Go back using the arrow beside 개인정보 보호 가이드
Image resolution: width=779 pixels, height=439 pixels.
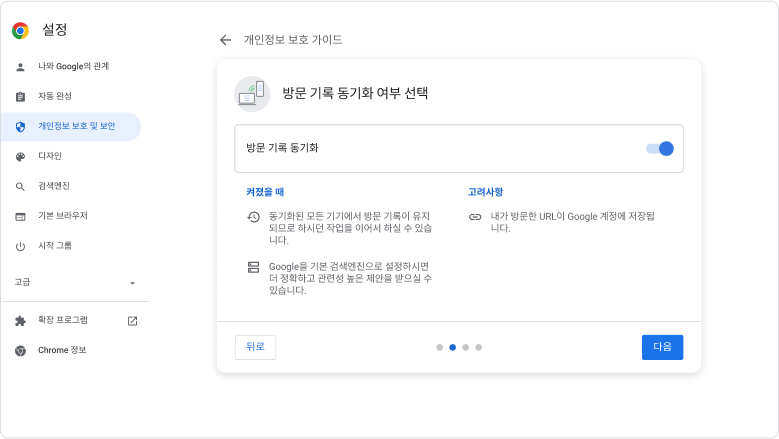tap(226, 40)
